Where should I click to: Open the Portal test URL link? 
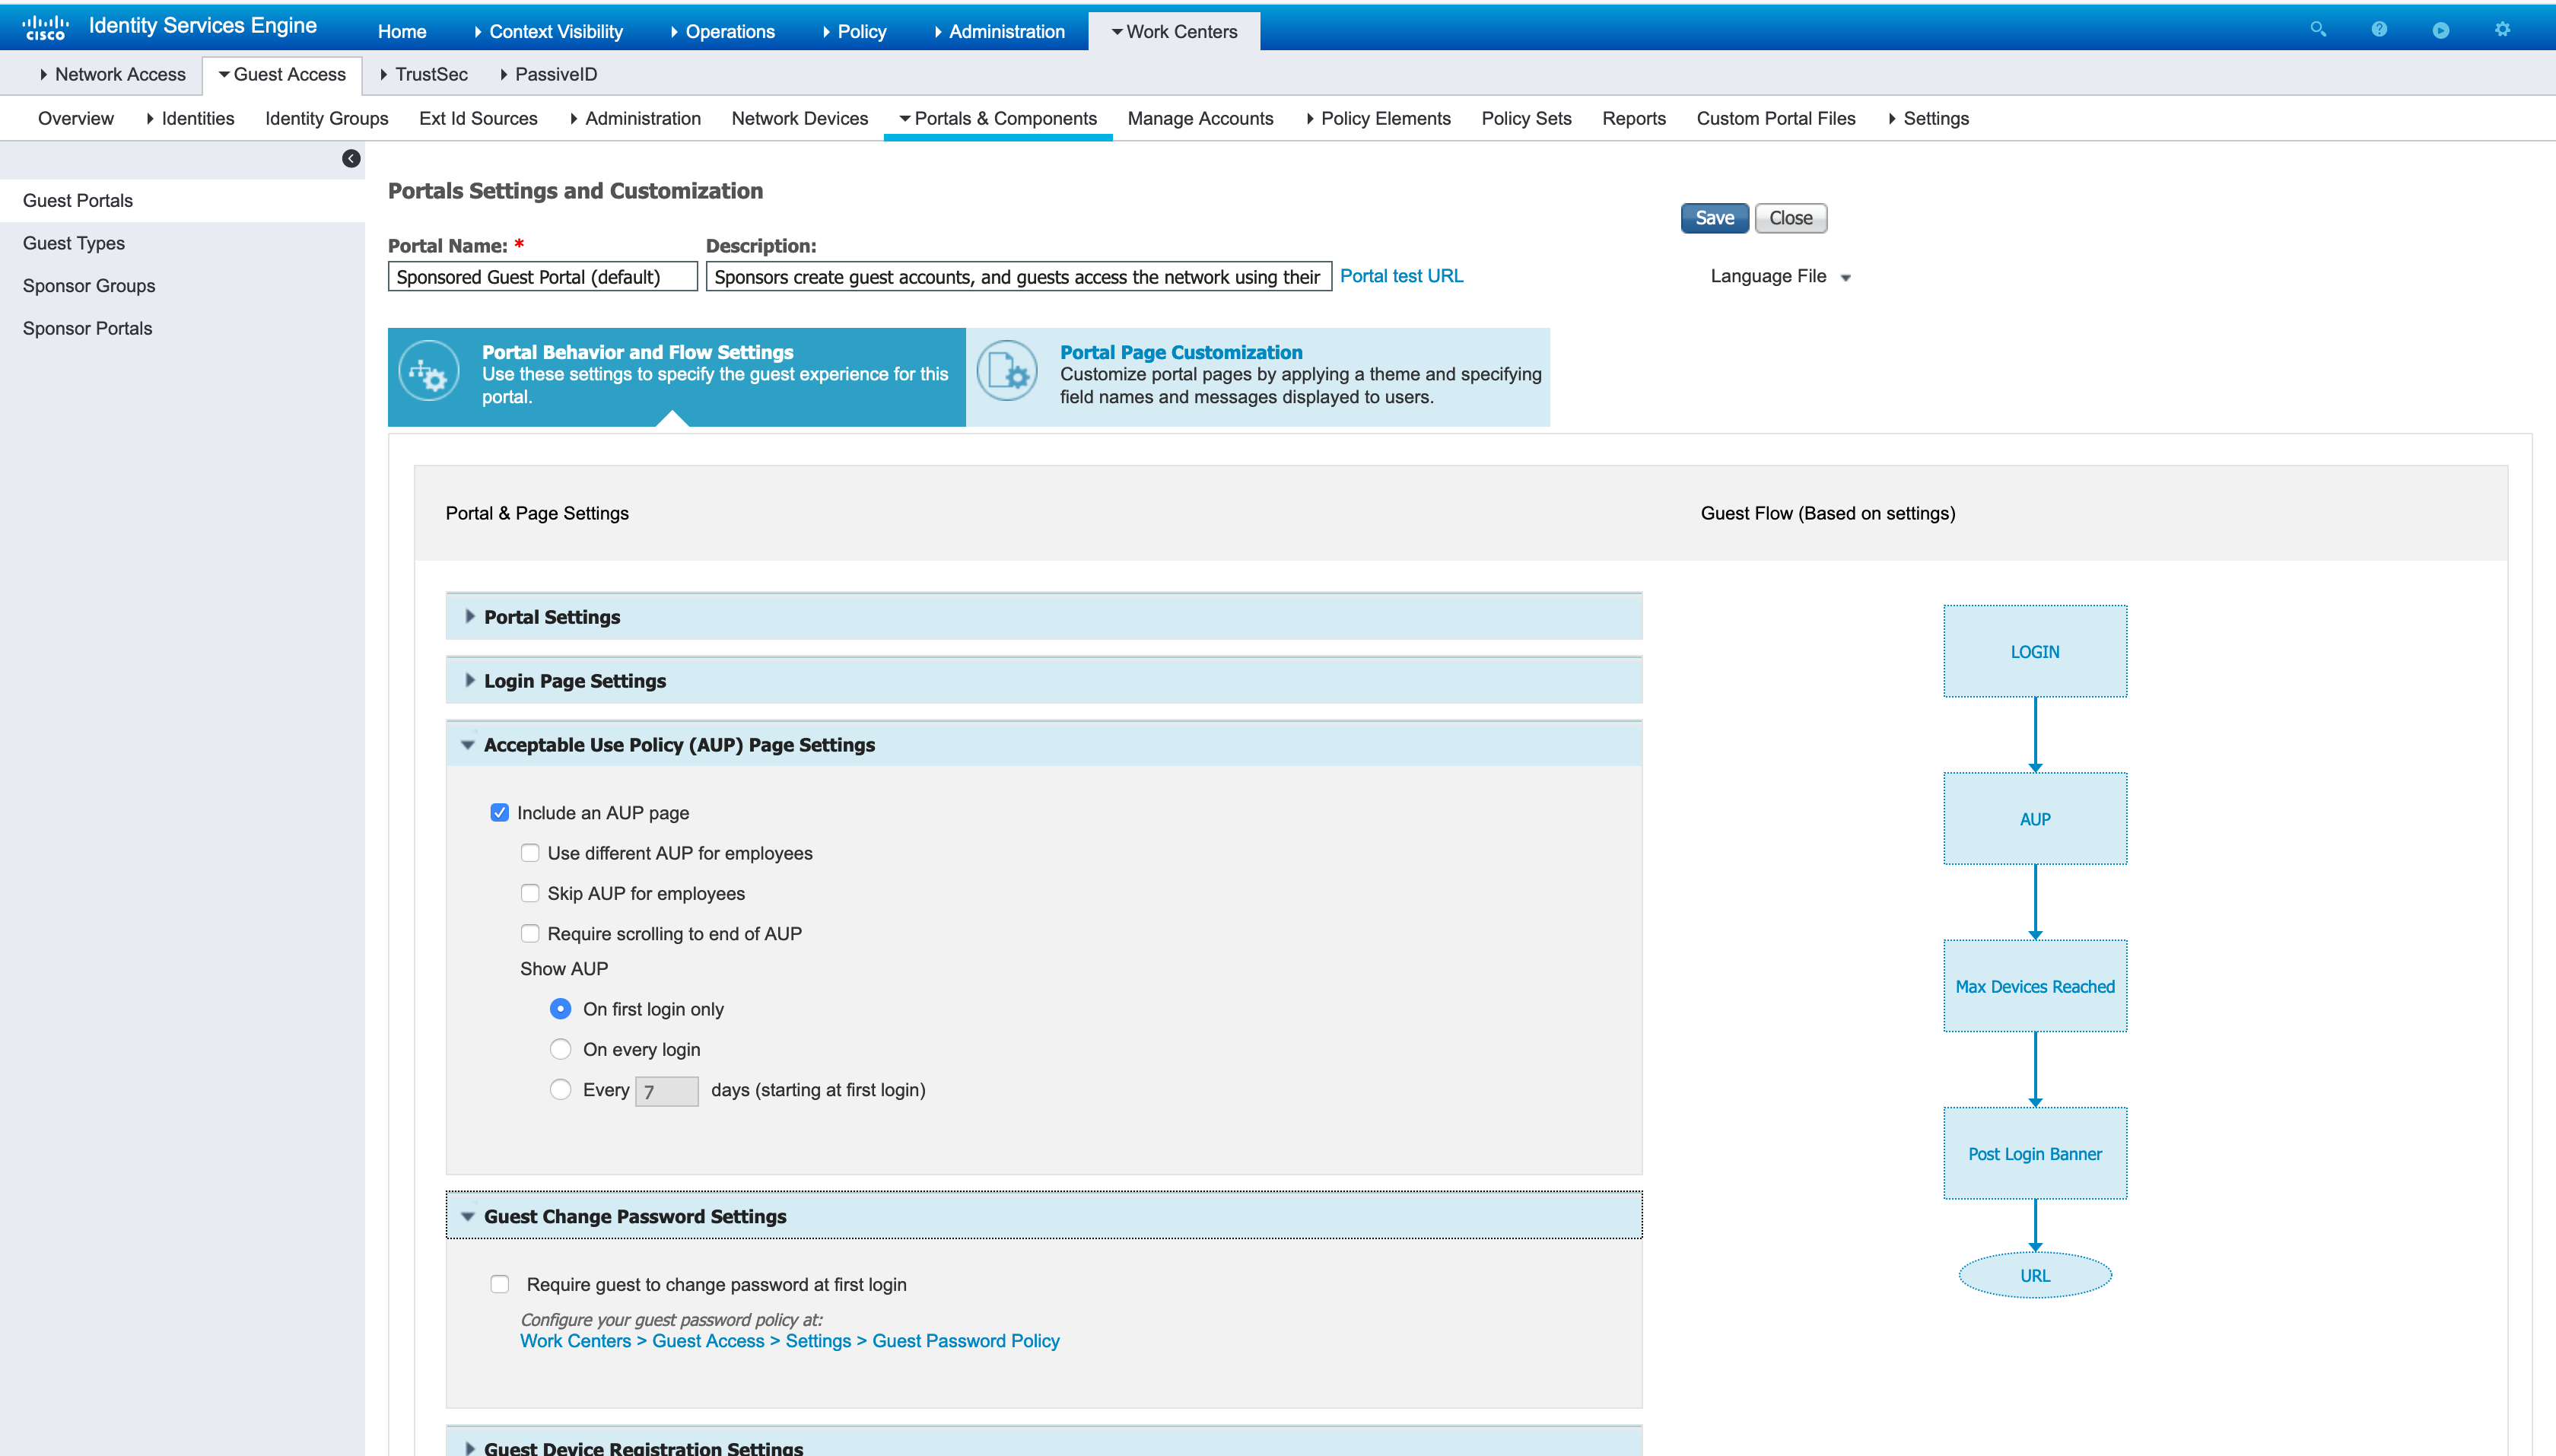pos(1401,276)
